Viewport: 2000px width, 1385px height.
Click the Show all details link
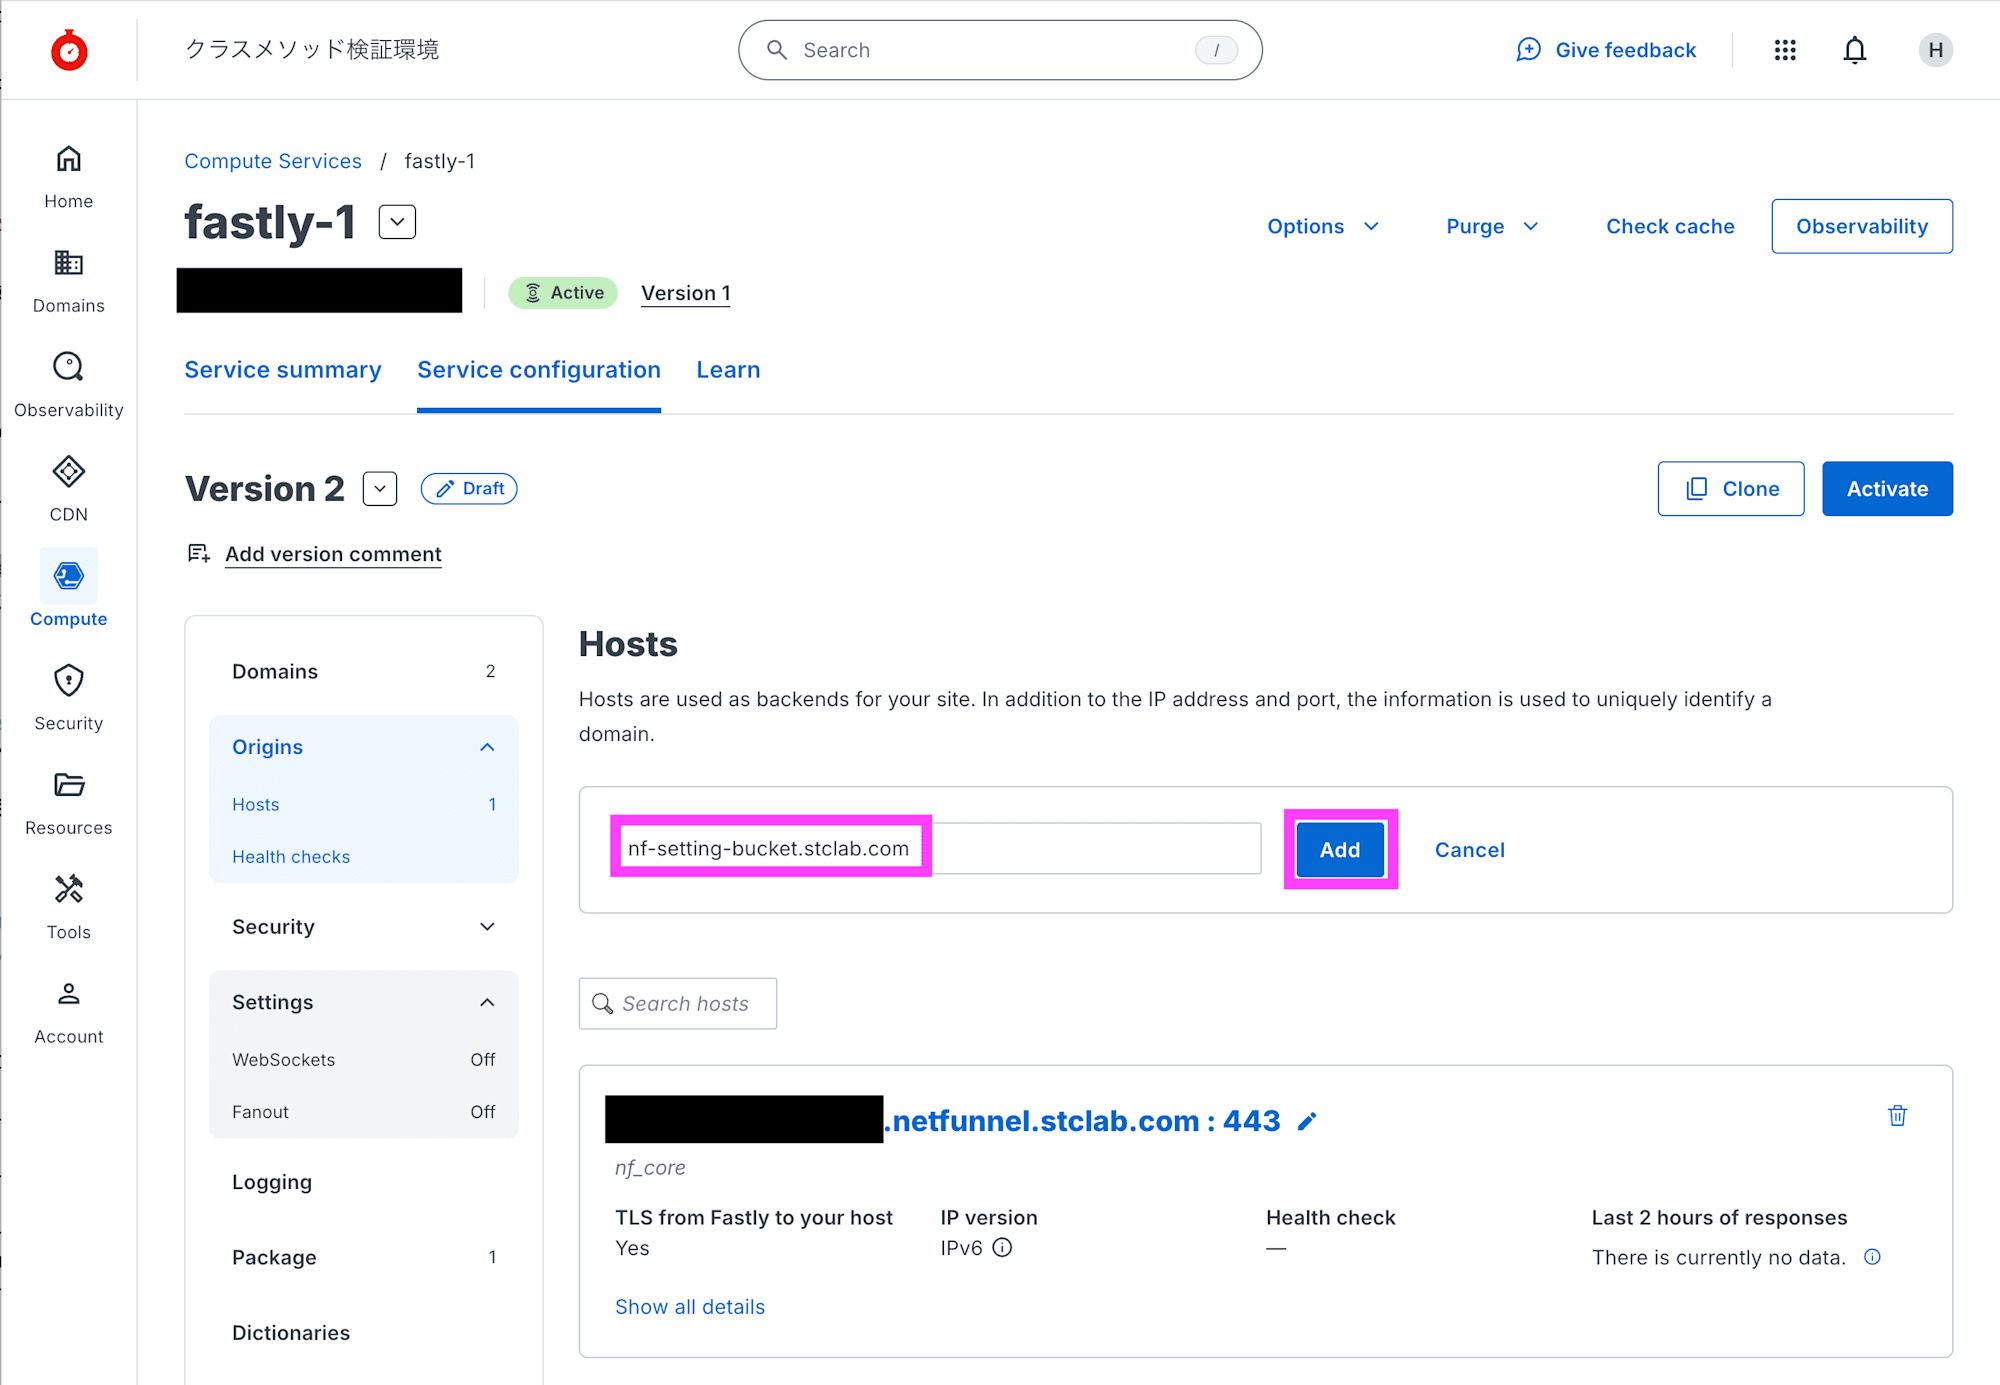click(x=690, y=1307)
